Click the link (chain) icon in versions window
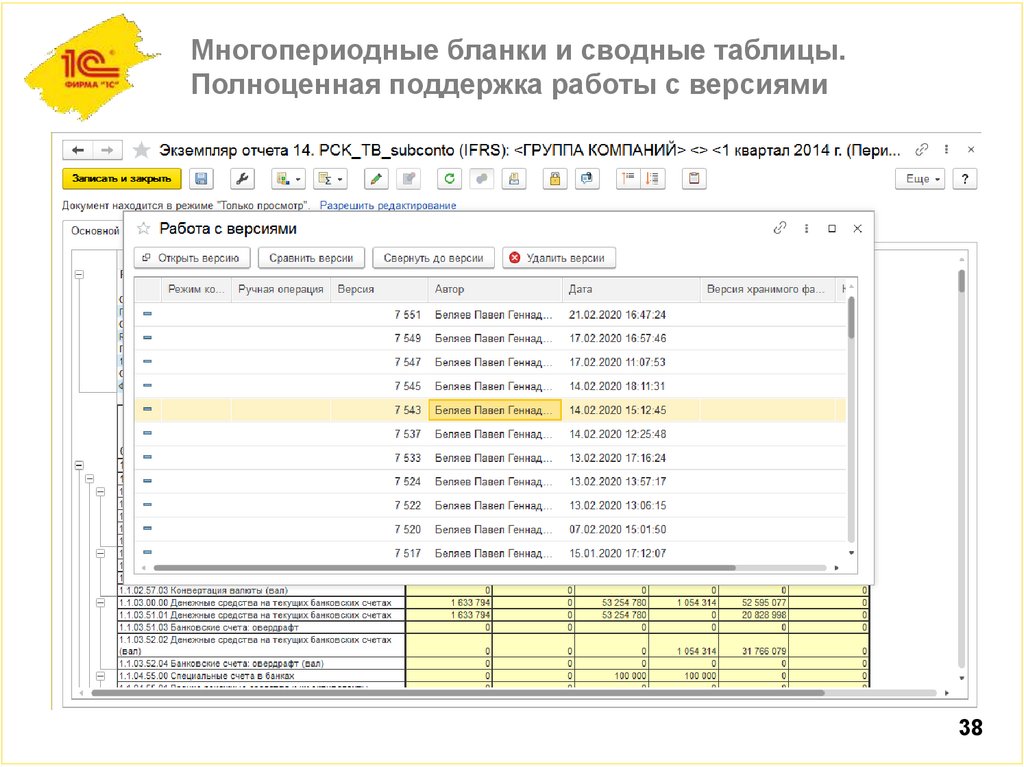This screenshot has height=767, width=1024. coord(778,228)
